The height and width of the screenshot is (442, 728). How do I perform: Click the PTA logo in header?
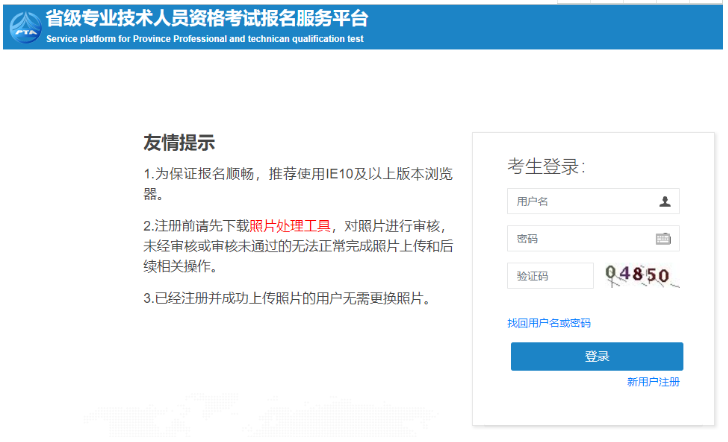26,28
